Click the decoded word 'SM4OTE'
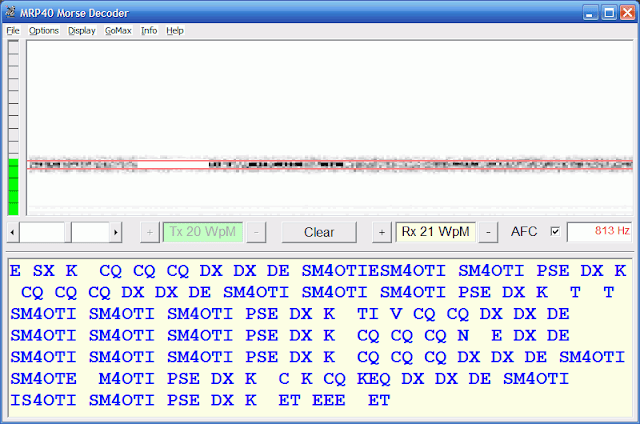This screenshot has width=640, height=424. pos(43,379)
